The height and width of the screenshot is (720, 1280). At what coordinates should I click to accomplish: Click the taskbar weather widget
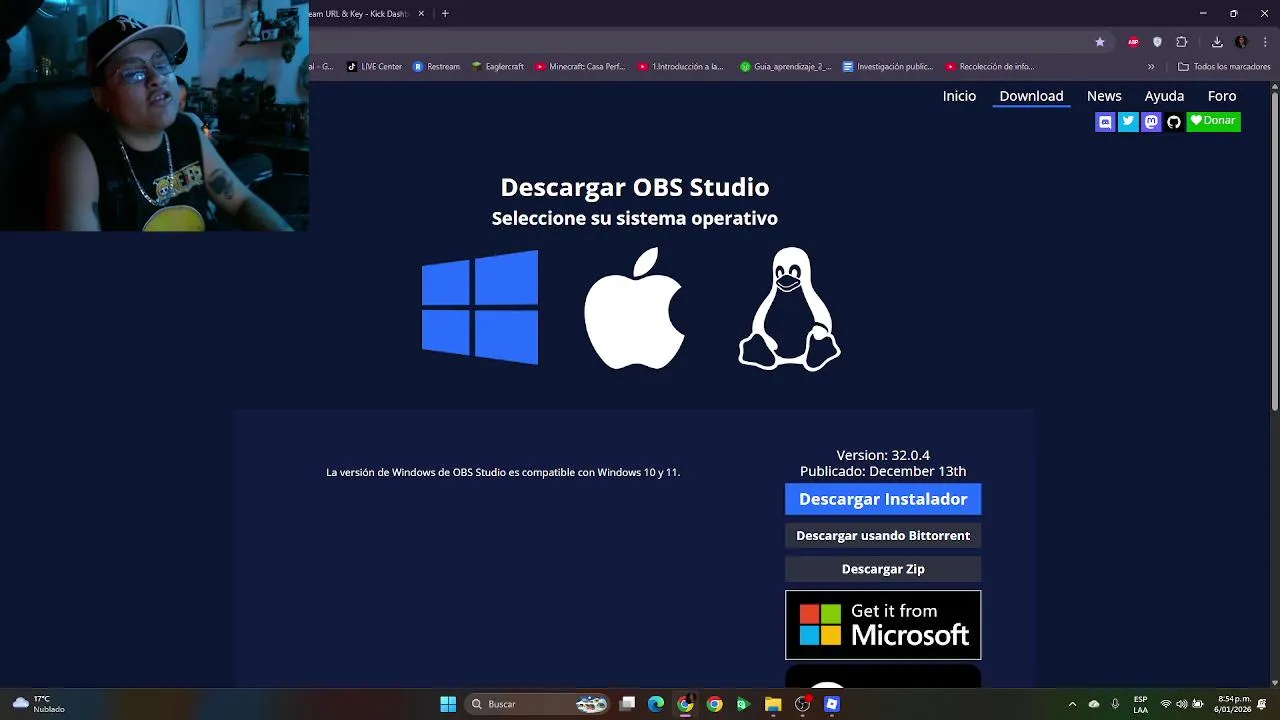(x=38, y=704)
